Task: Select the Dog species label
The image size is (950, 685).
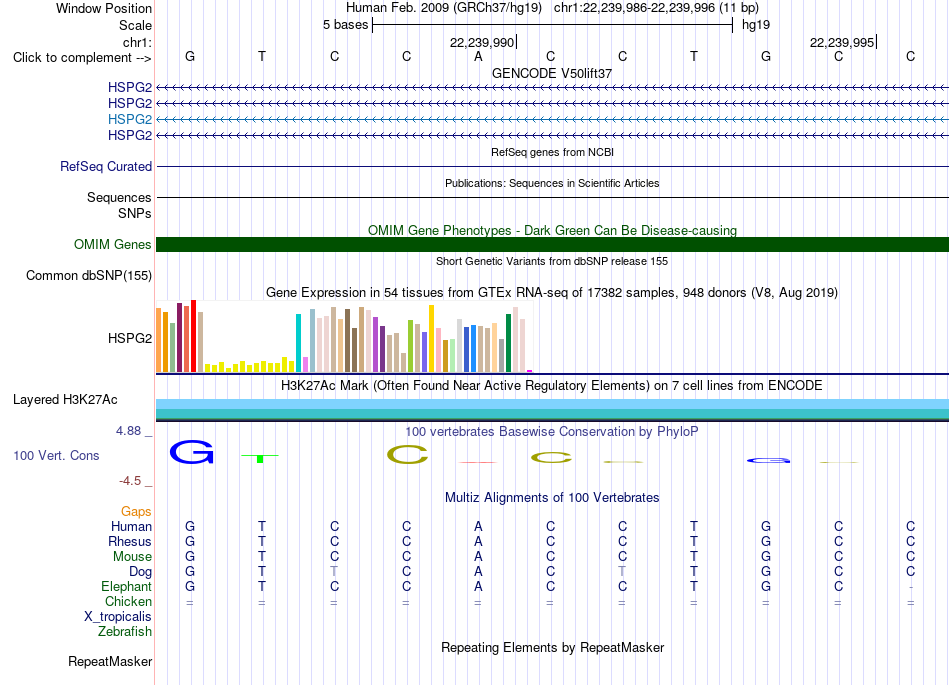Action: (140, 572)
